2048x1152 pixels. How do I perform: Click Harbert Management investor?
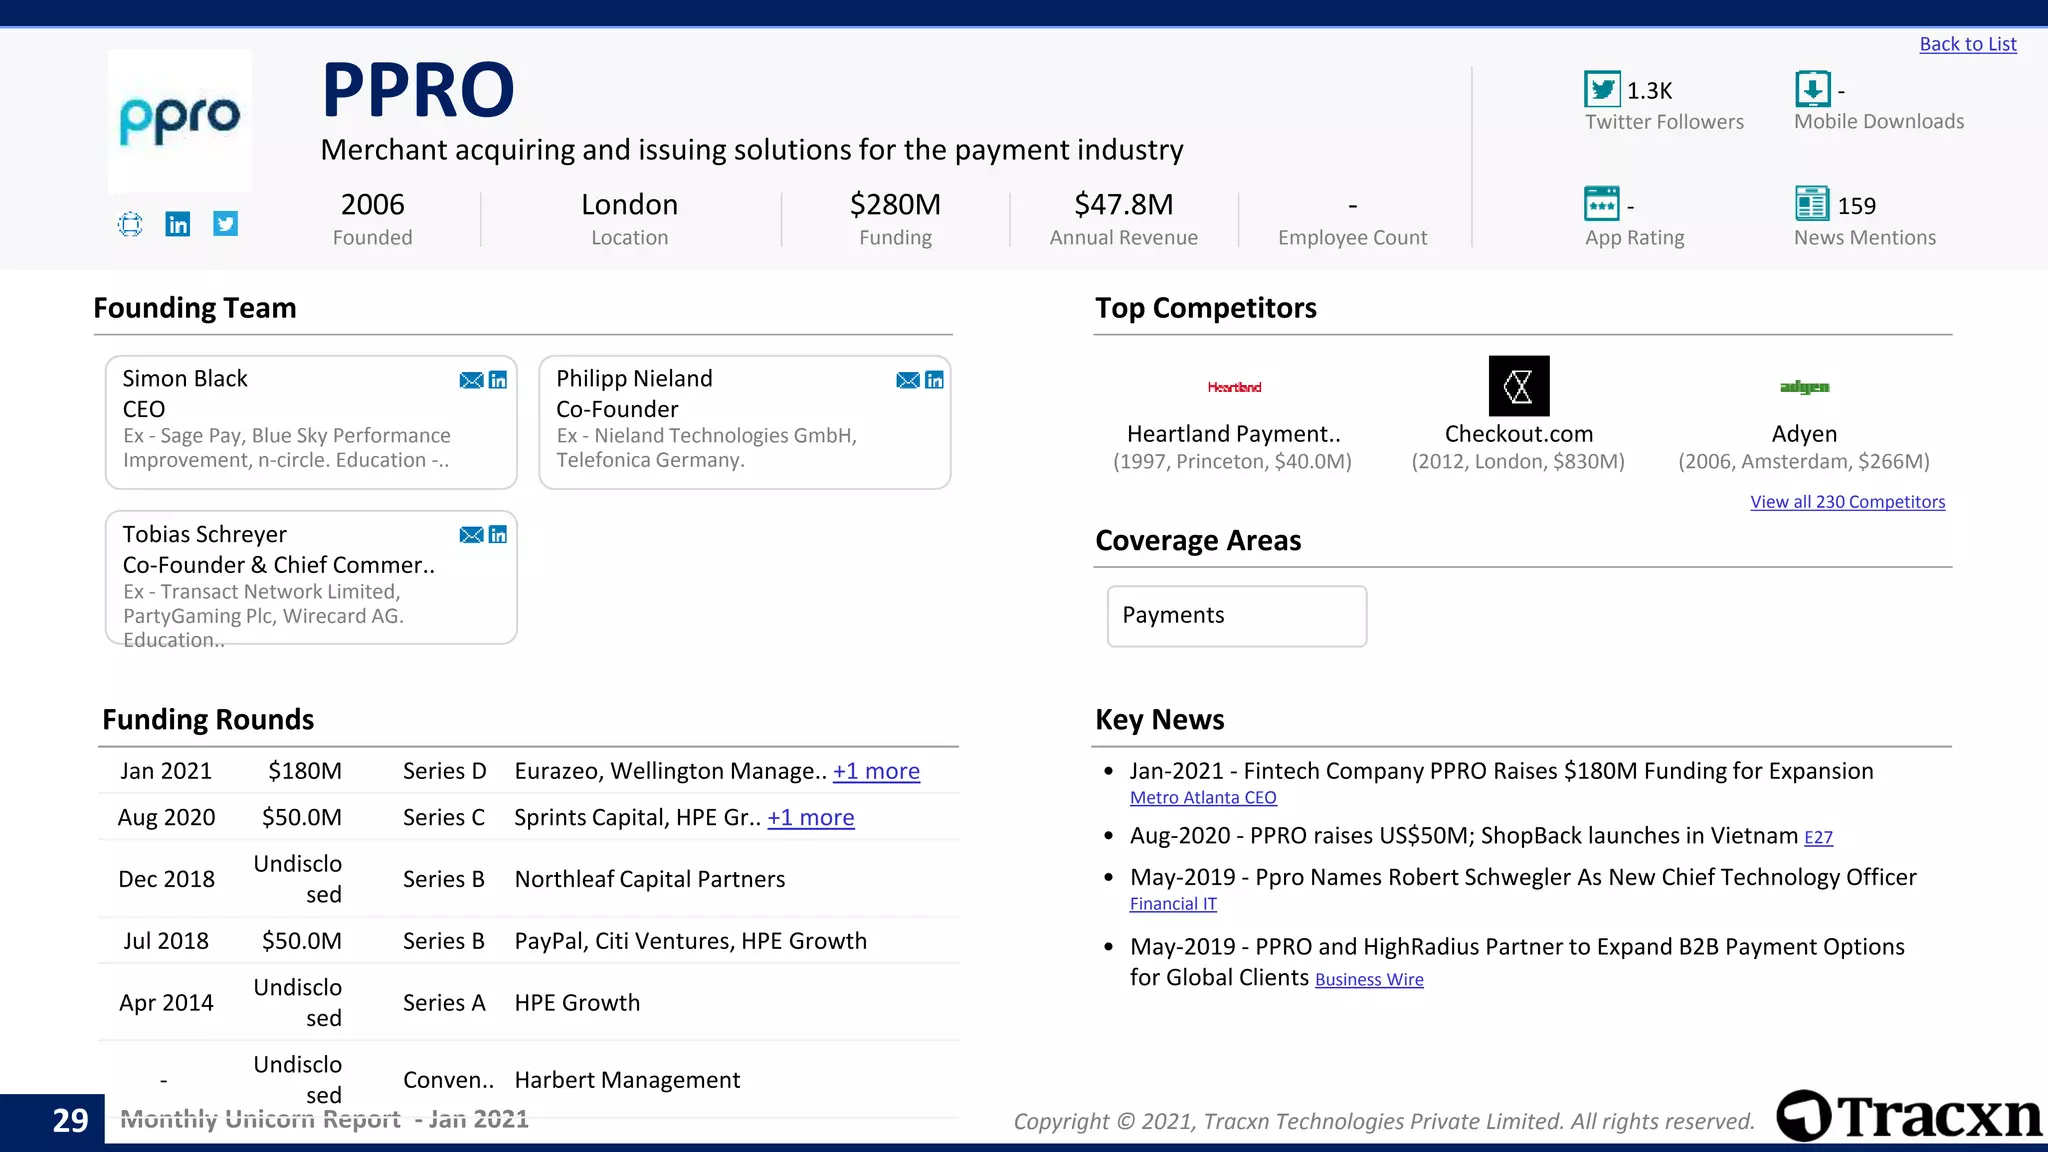pos(628,1080)
